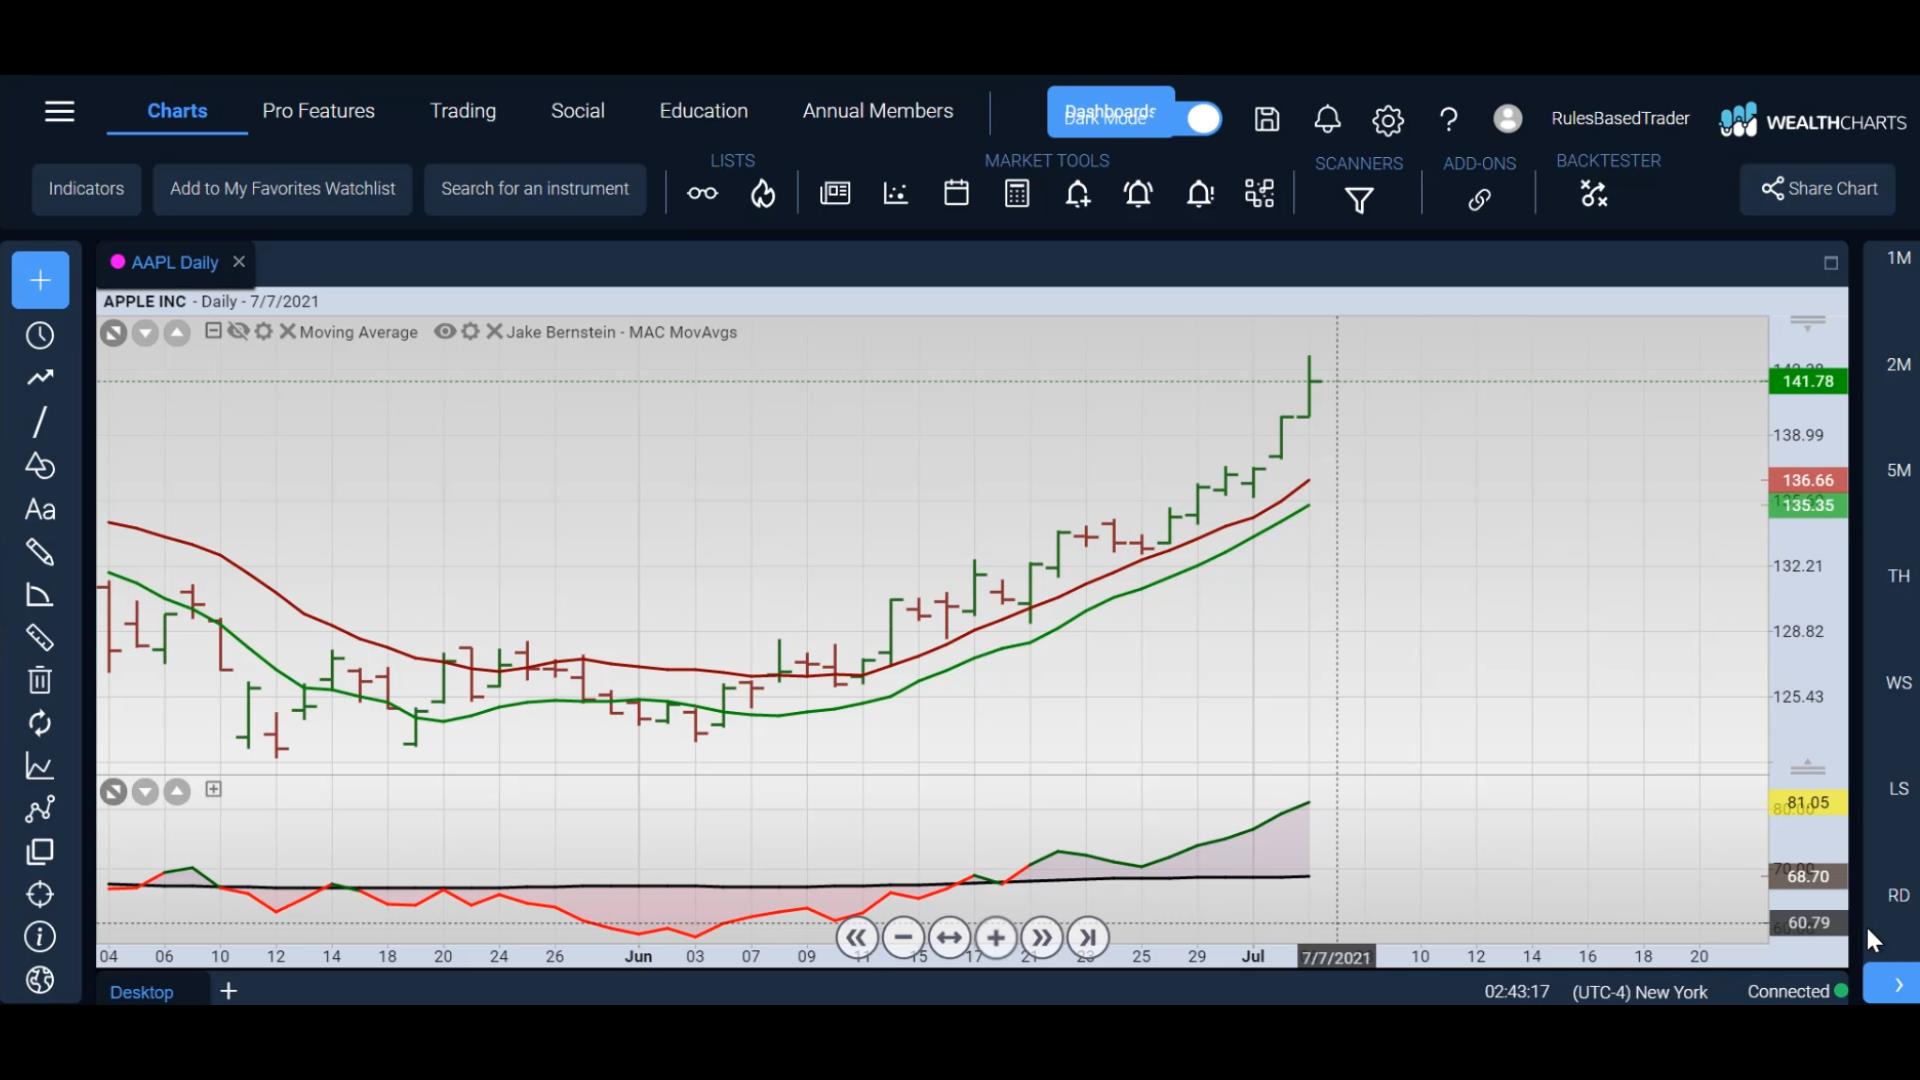Open the Add-ons link icon
Viewport: 1920px width, 1080px height.
pos(1480,200)
